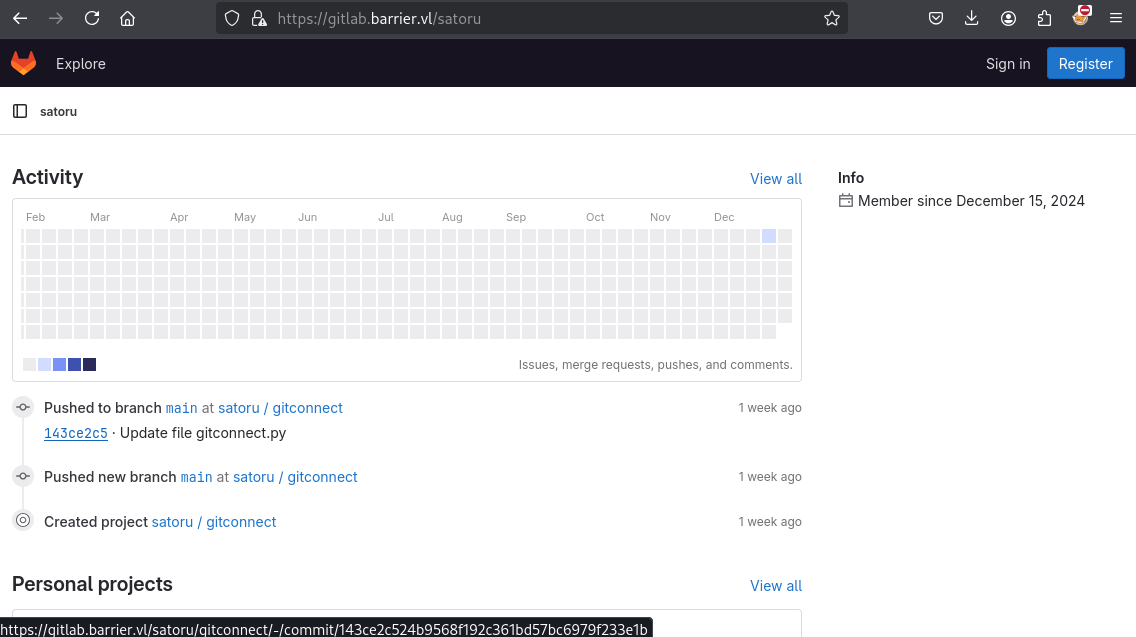Click the Feb month label in calendar
Image resolution: width=1136 pixels, height=637 pixels.
point(36,217)
